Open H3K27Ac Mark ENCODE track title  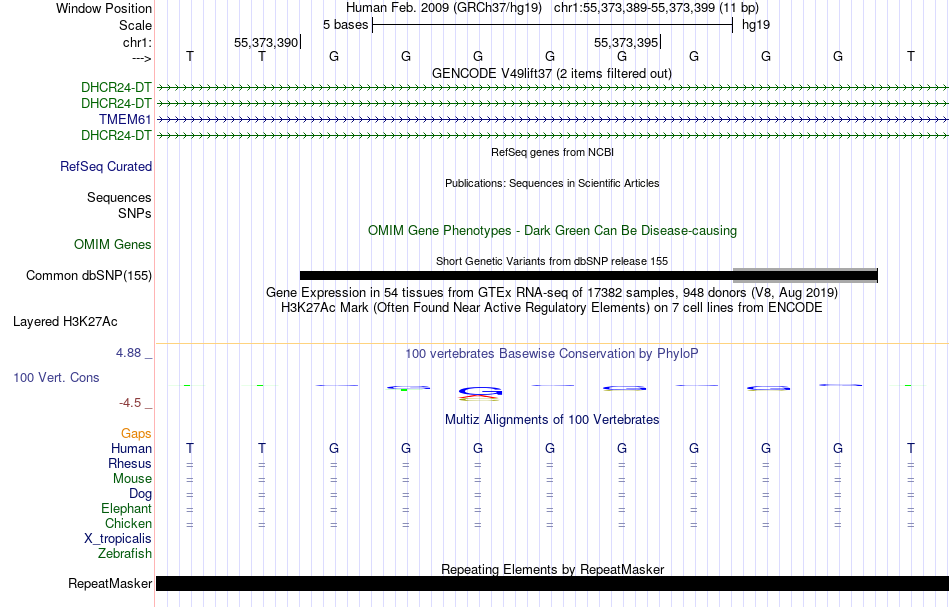(552, 308)
